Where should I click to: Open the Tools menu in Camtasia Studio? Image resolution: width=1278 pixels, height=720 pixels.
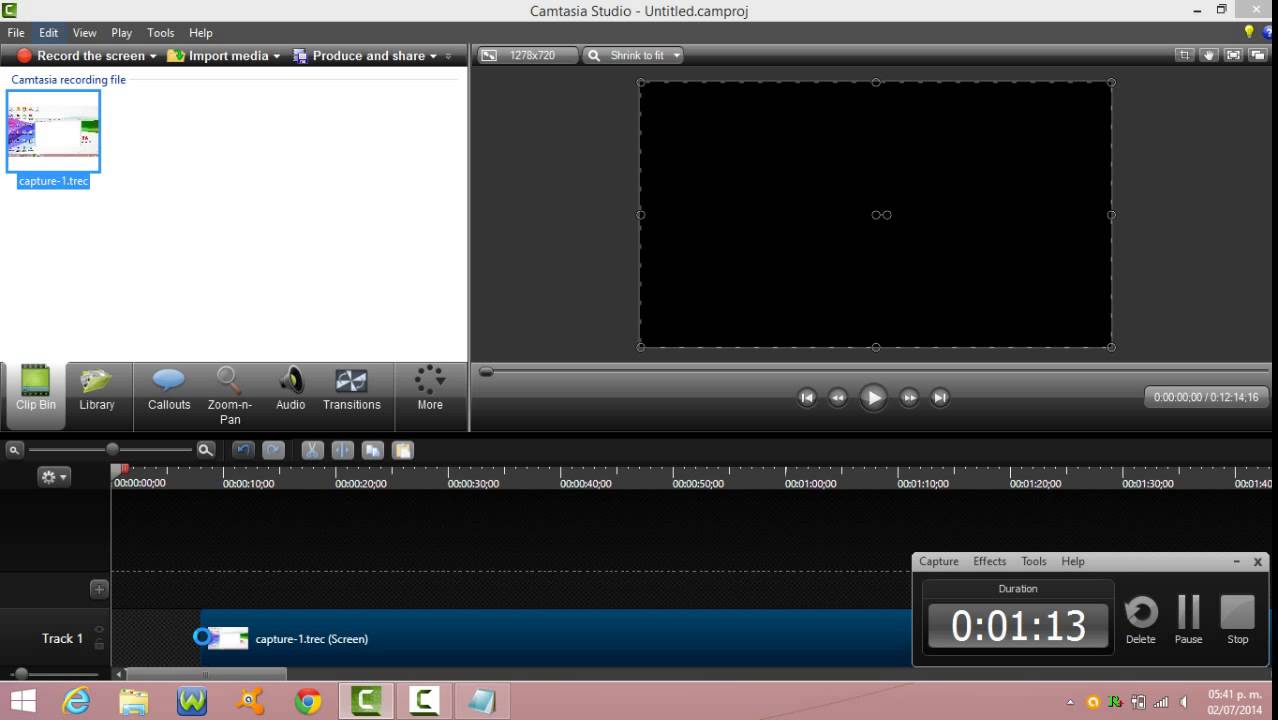[161, 33]
